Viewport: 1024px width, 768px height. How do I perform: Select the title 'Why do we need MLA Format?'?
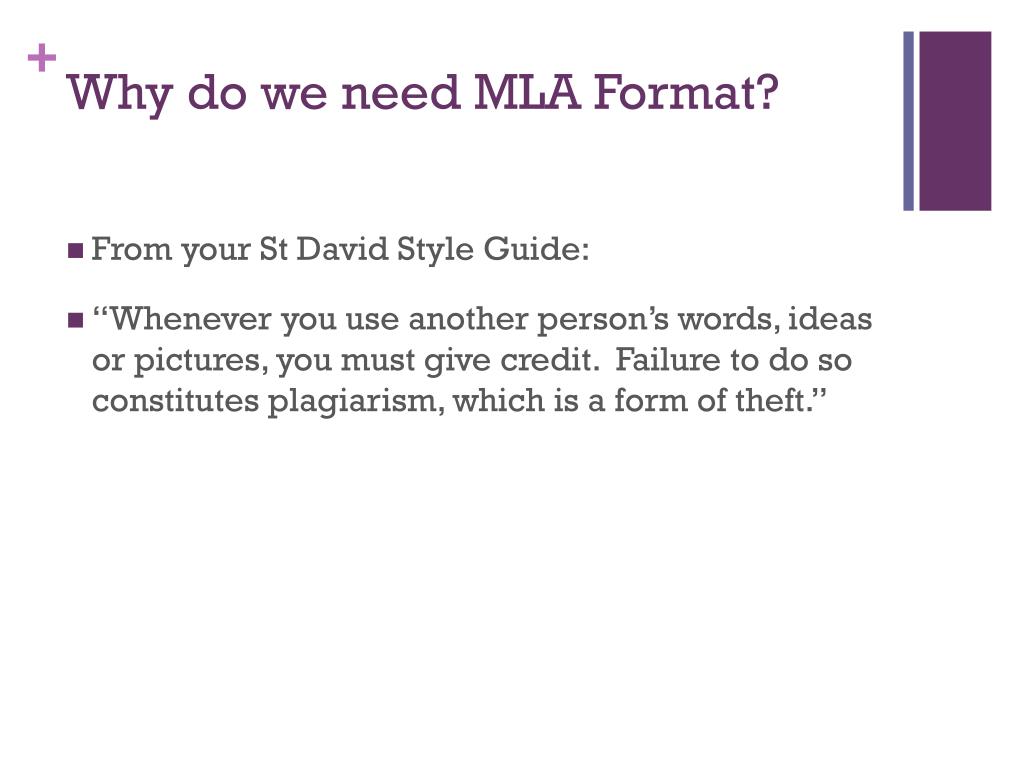[423, 93]
